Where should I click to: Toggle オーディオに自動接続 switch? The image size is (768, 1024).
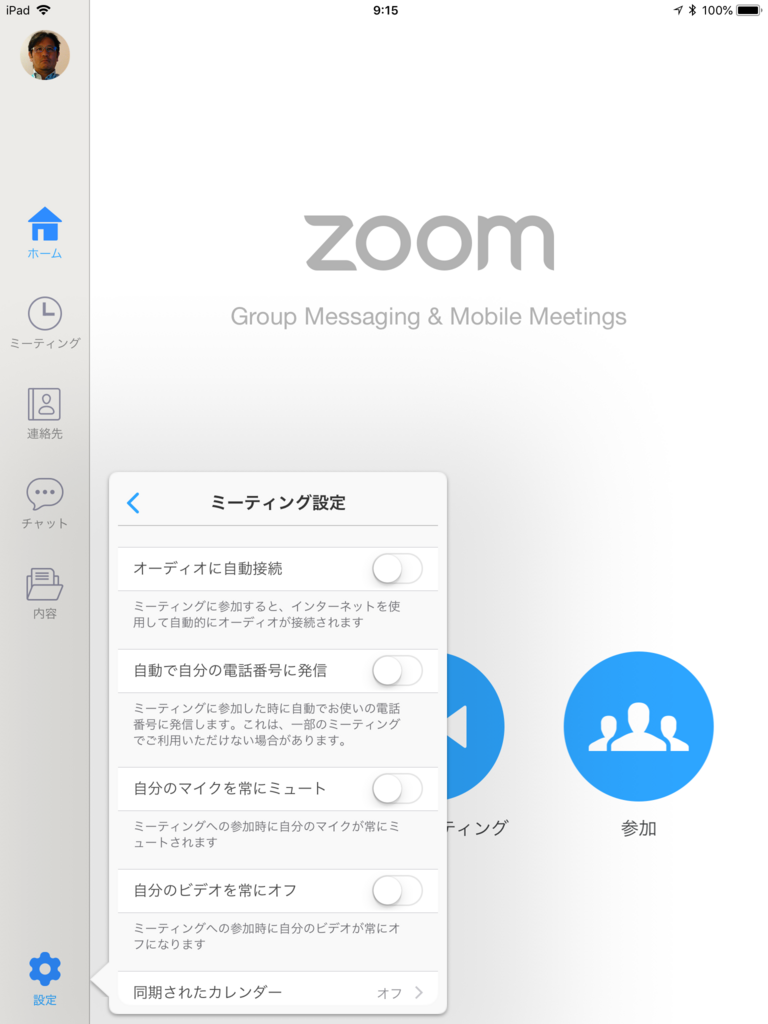pos(397,569)
